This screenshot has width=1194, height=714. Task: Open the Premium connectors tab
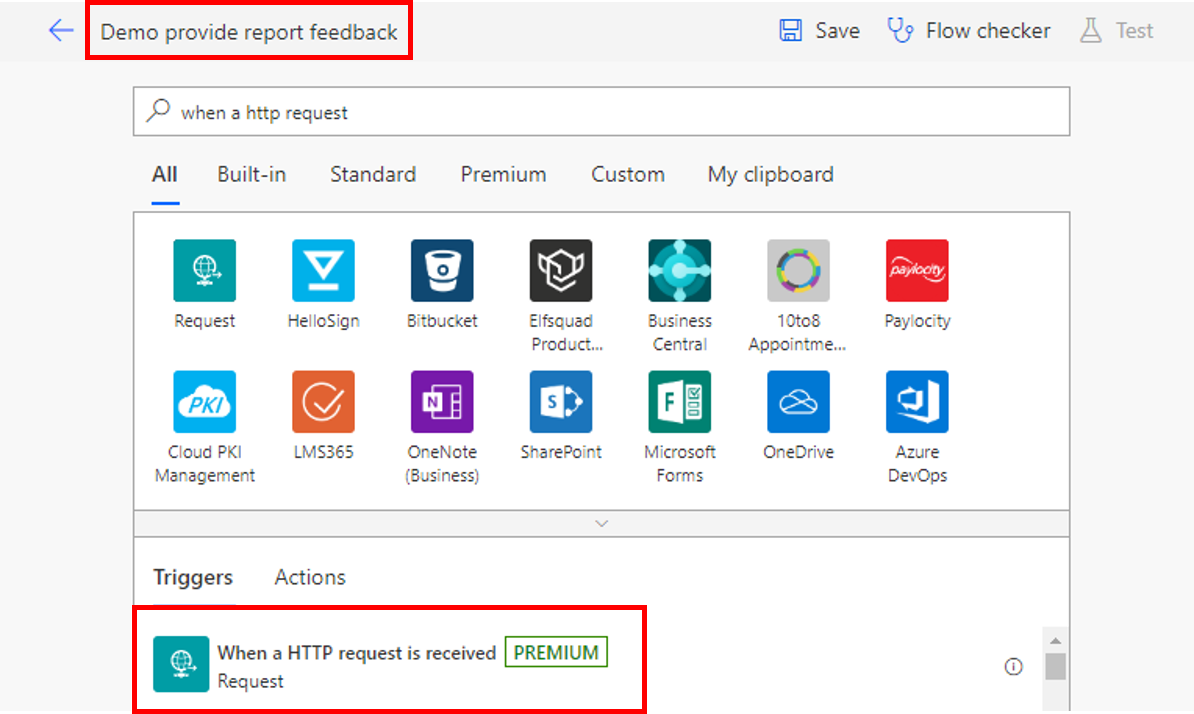(x=503, y=174)
